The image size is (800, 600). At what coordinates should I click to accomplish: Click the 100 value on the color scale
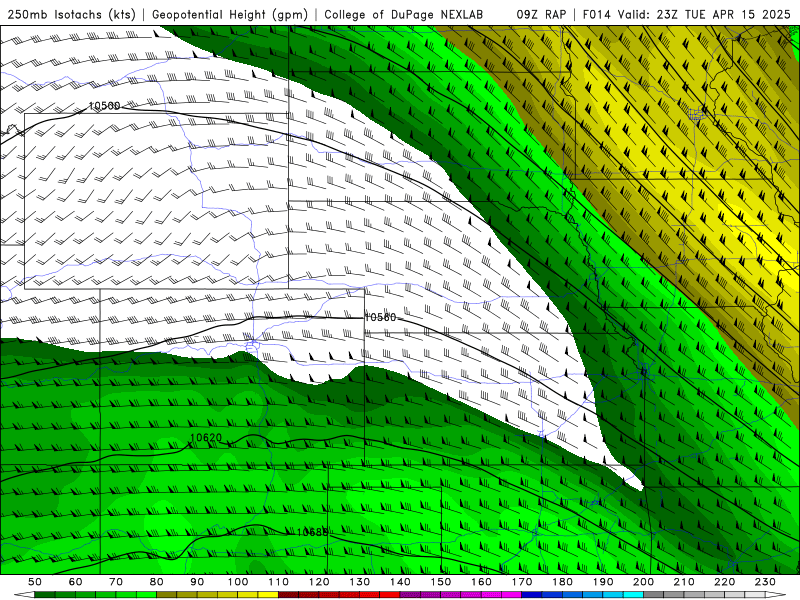click(x=238, y=582)
